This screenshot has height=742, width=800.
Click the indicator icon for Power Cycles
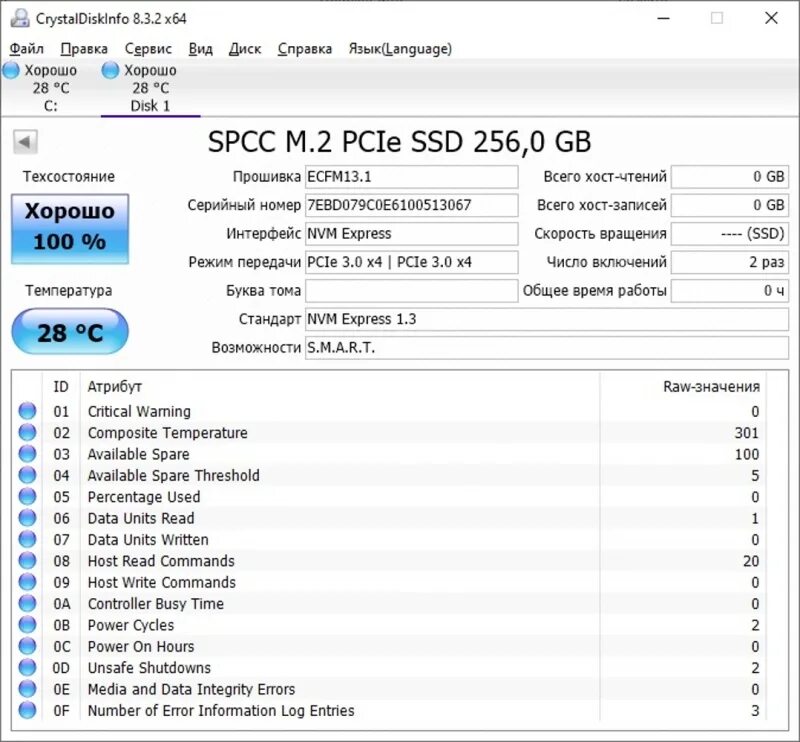pyautogui.click(x=27, y=625)
